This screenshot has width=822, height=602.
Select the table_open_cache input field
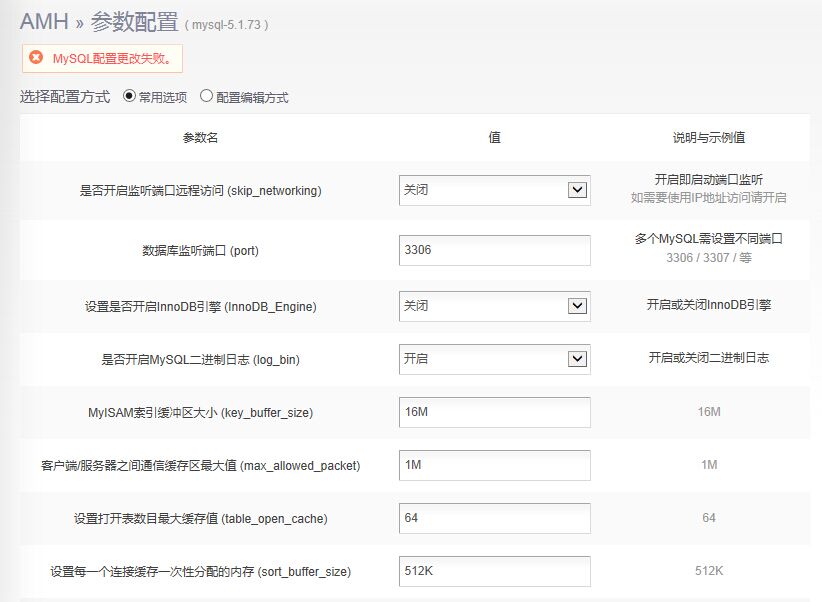494,518
